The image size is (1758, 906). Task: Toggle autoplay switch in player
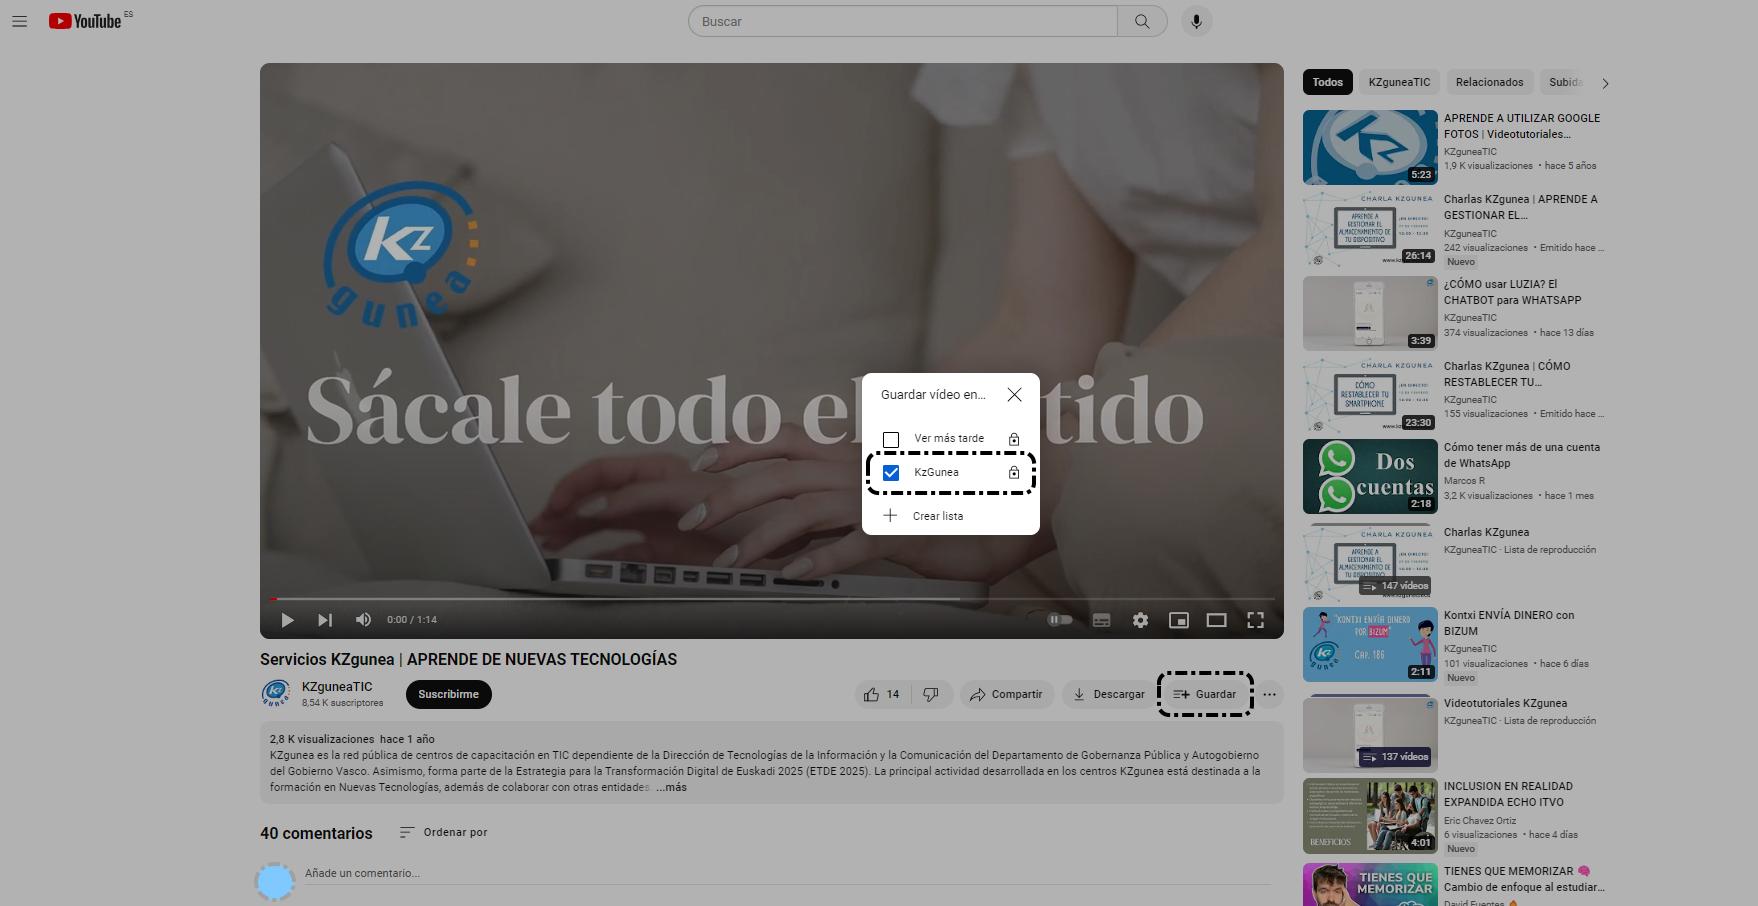click(1059, 620)
